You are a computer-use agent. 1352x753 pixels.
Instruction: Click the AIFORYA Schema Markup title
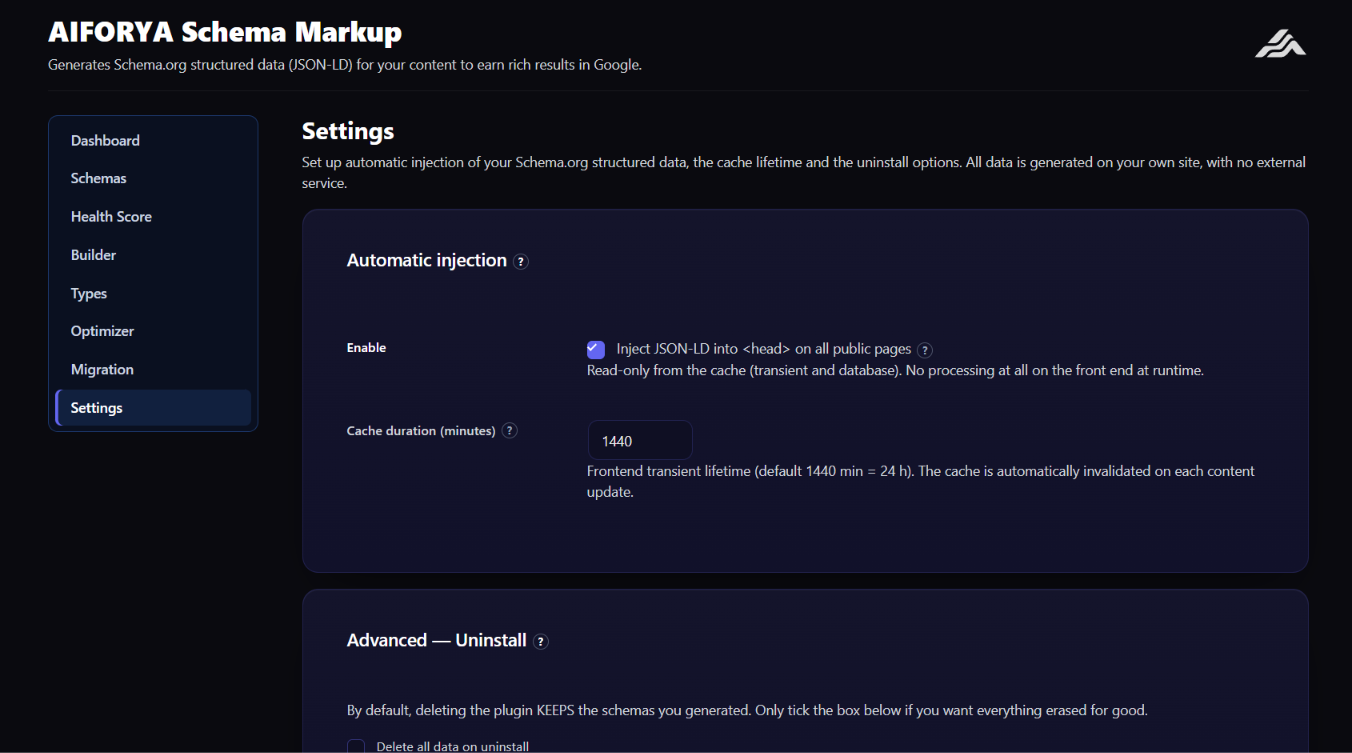click(225, 32)
